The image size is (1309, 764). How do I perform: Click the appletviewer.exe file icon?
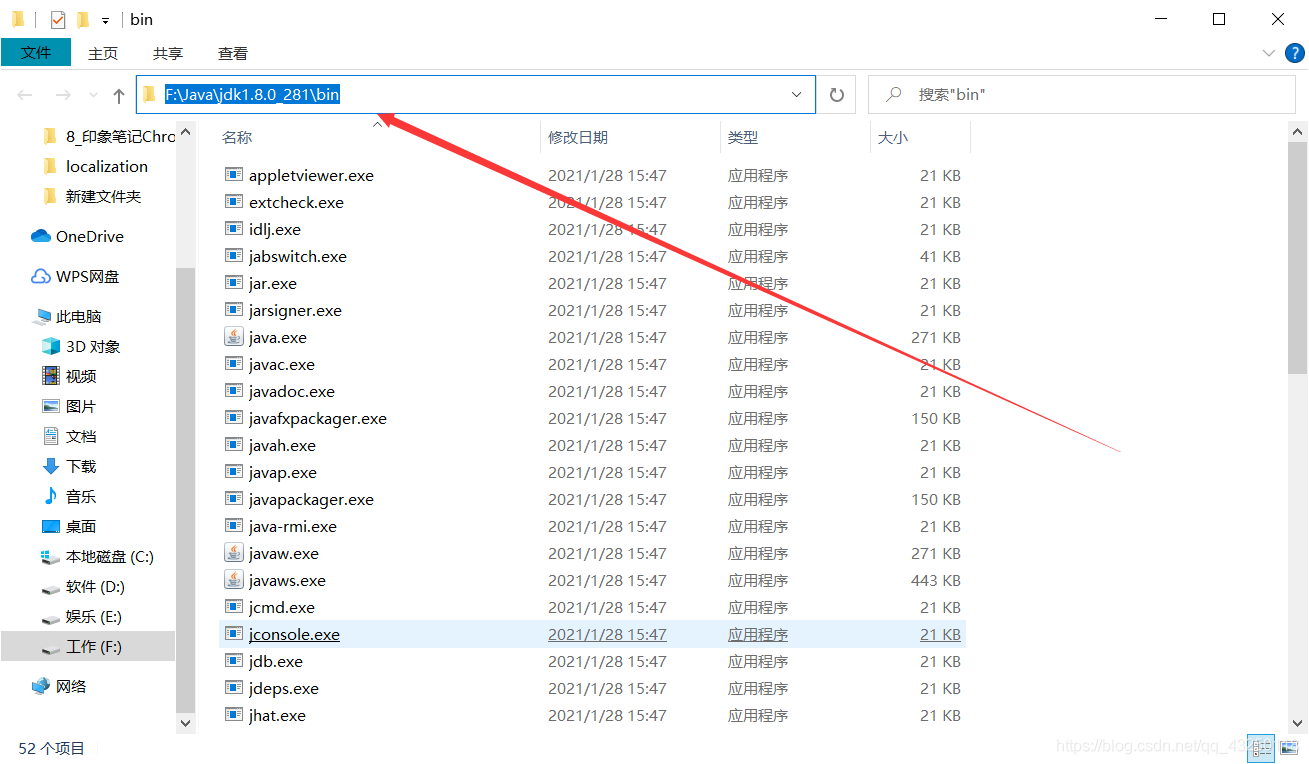point(234,175)
